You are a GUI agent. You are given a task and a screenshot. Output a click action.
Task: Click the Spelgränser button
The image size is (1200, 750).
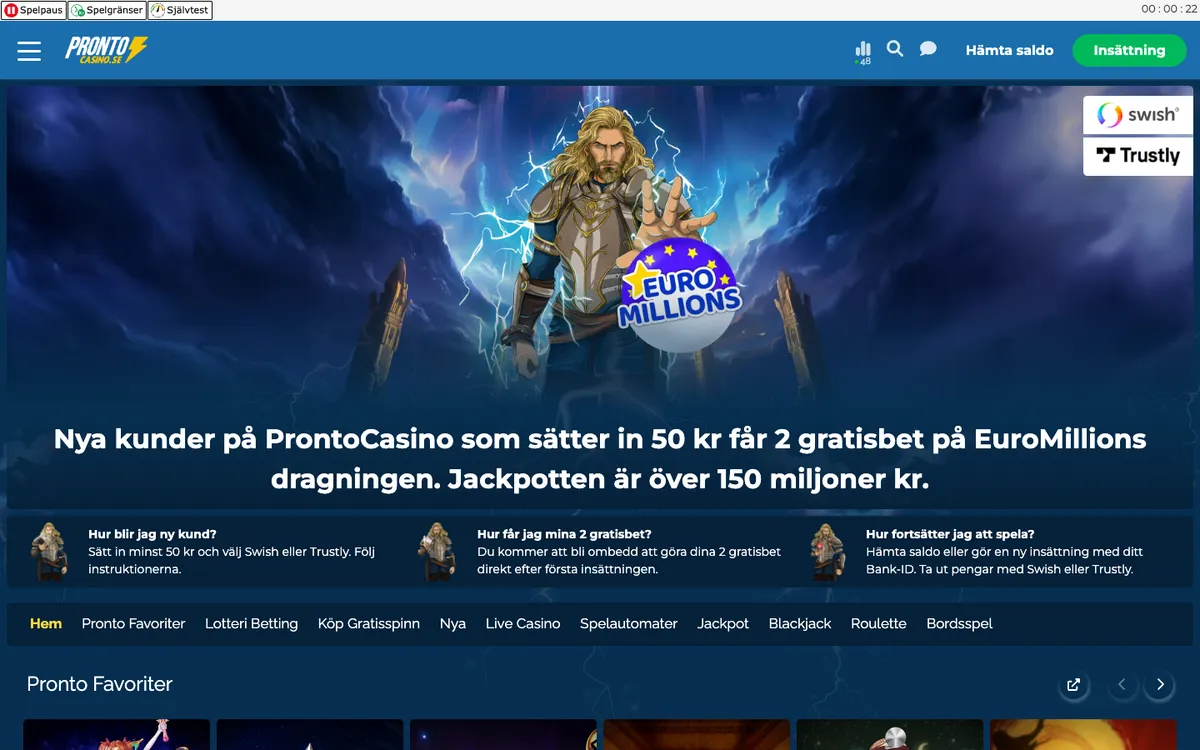[x=107, y=10]
